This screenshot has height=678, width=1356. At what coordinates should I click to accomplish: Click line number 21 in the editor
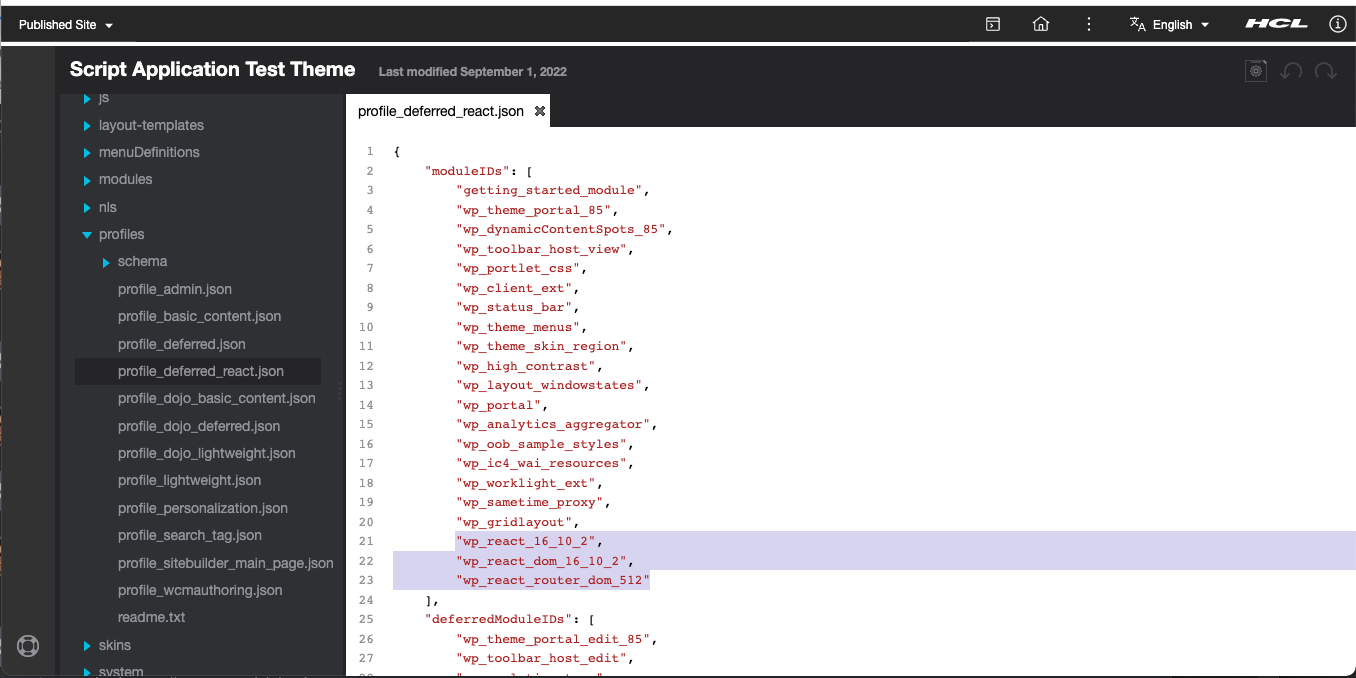[x=366, y=541]
